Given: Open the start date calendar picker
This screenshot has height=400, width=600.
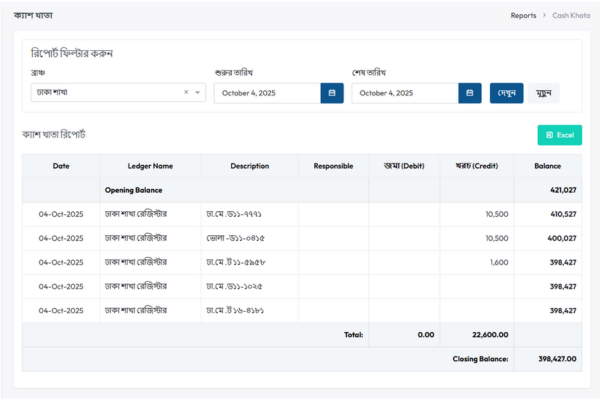Looking at the screenshot, I should 333,93.
